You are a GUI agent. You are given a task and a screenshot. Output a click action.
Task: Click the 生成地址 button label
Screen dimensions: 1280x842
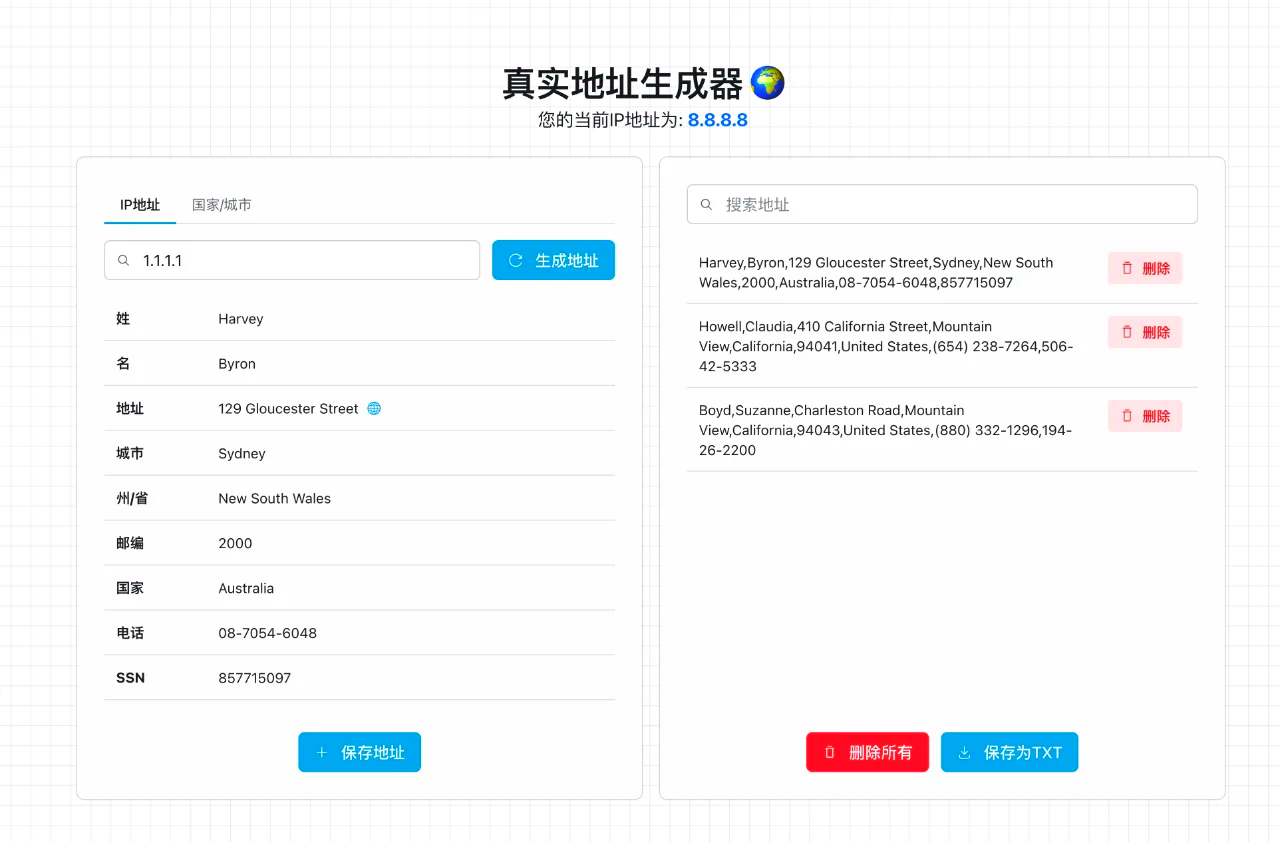pos(567,260)
